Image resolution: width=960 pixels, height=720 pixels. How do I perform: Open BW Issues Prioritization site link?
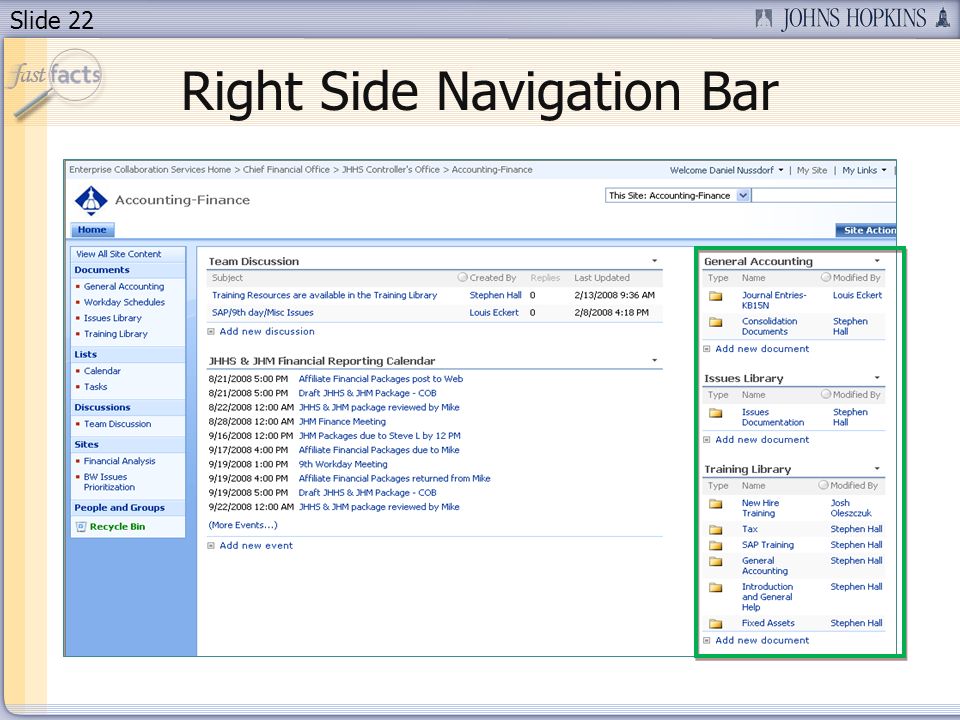109,482
